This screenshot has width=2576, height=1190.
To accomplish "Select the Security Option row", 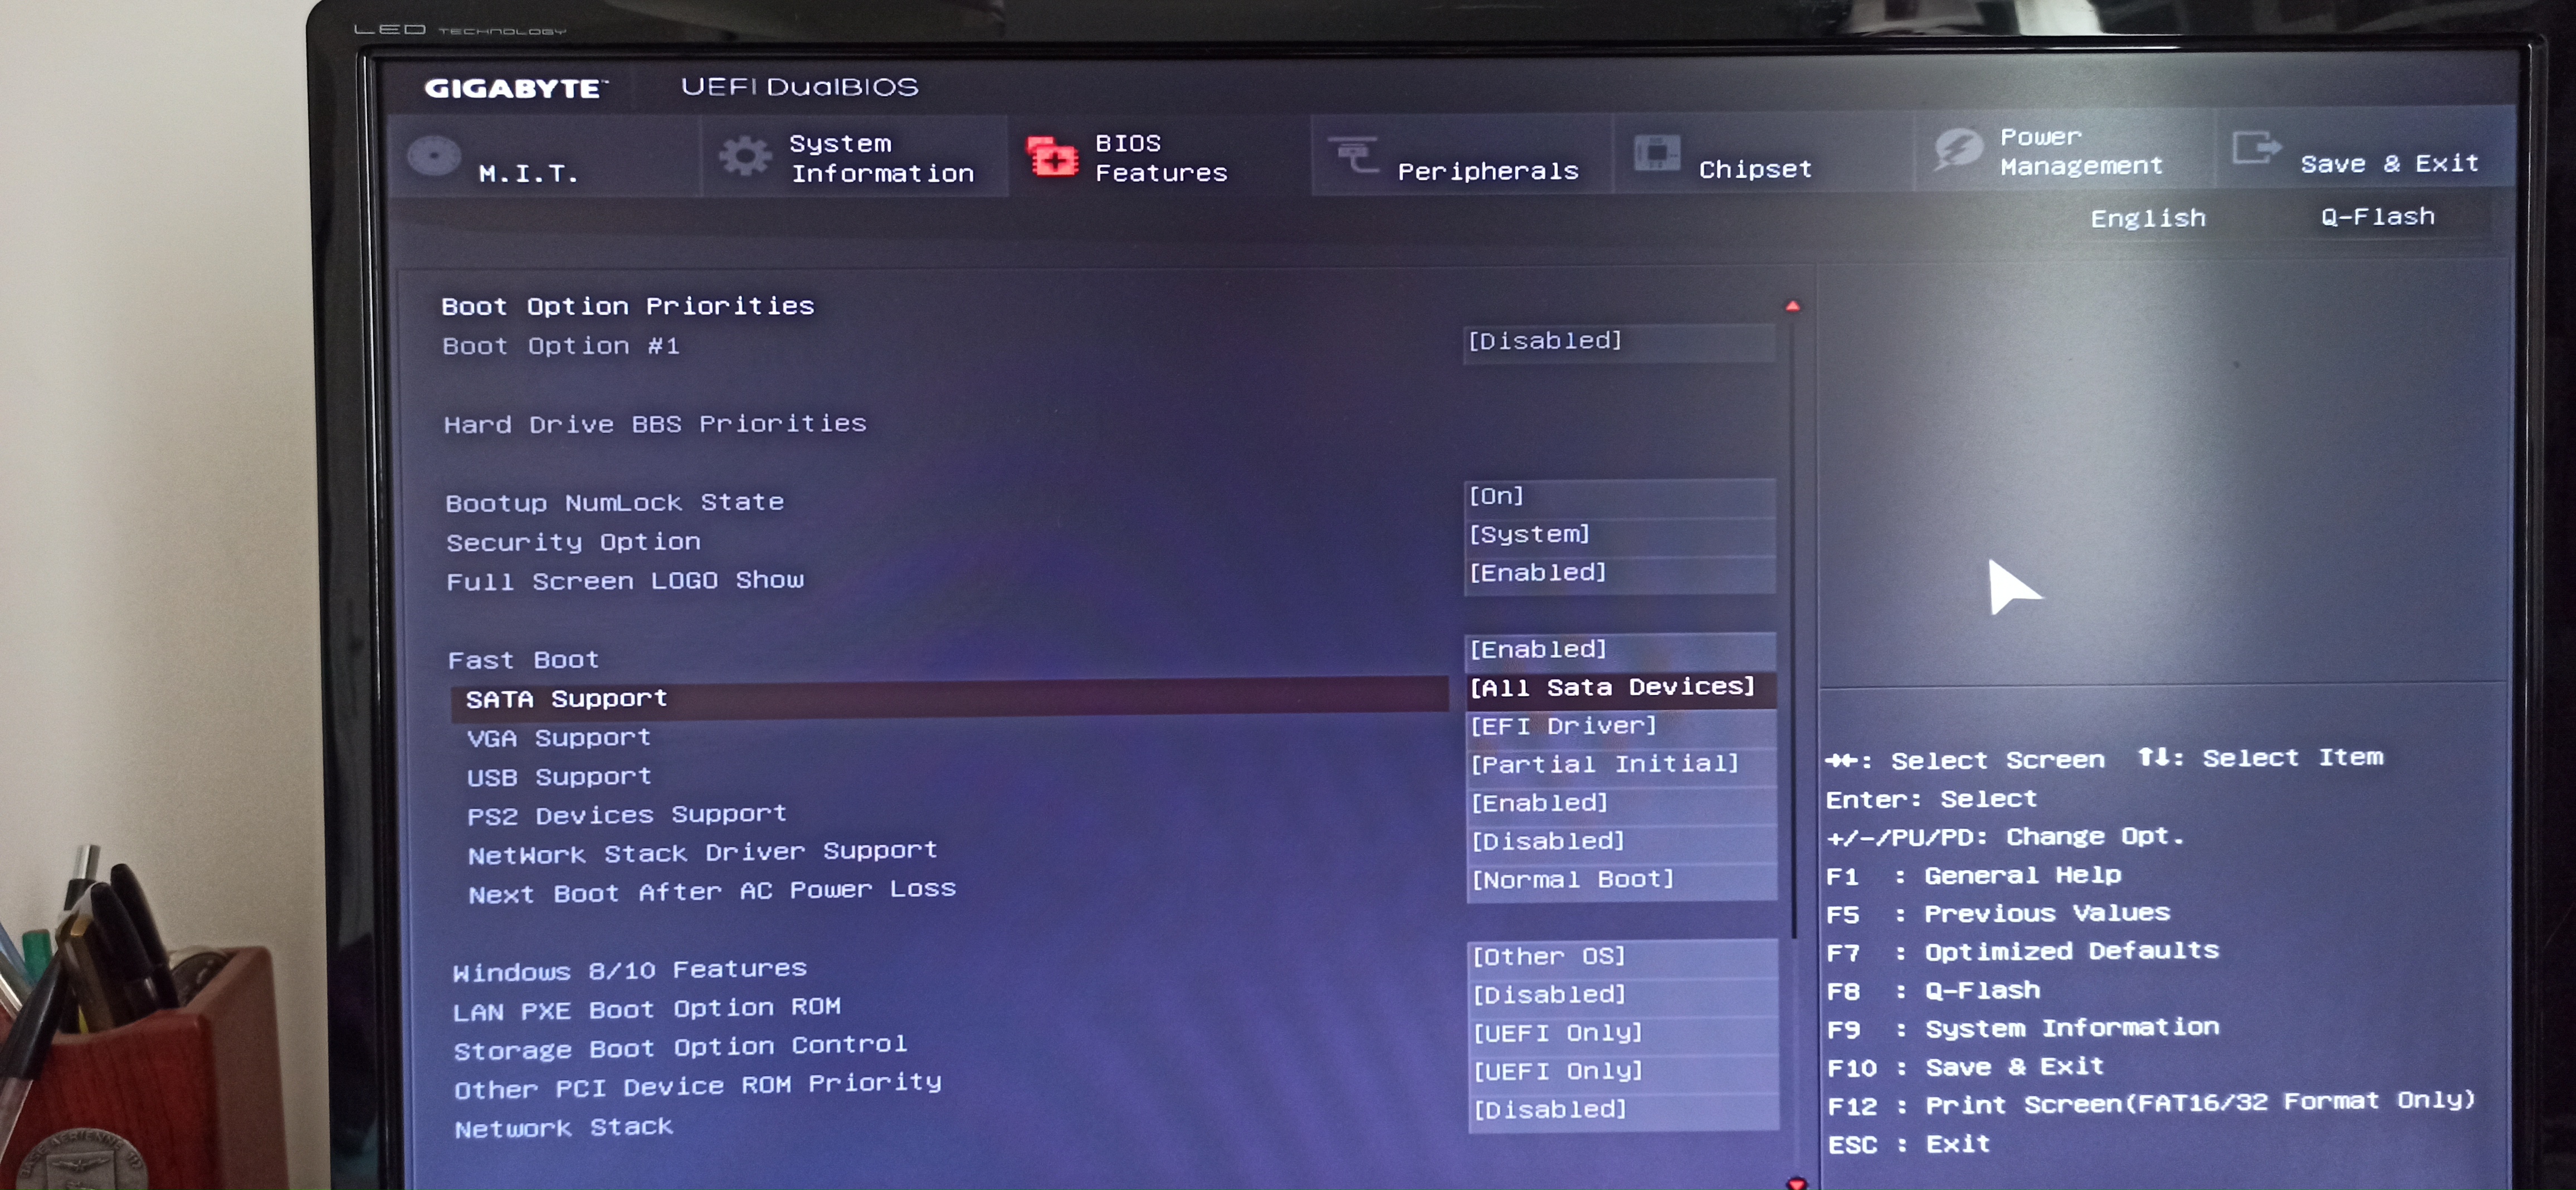I will [x=573, y=542].
